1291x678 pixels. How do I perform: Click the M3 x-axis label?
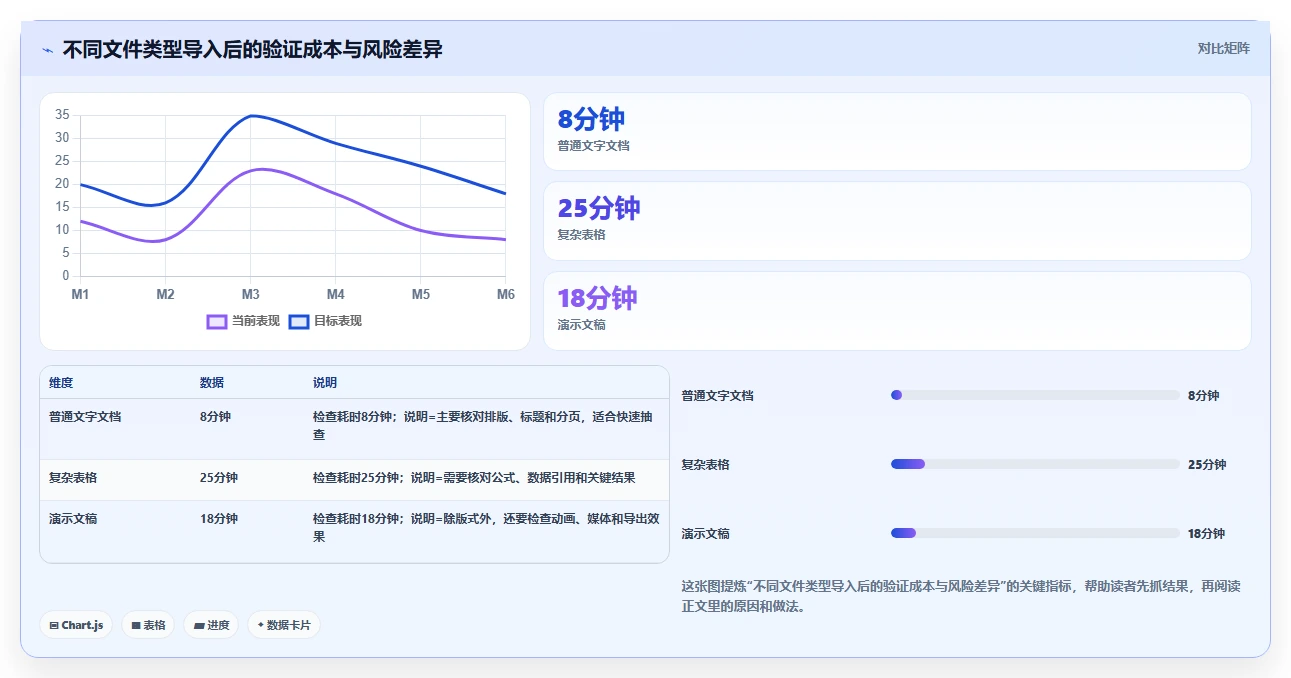tap(250, 294)
